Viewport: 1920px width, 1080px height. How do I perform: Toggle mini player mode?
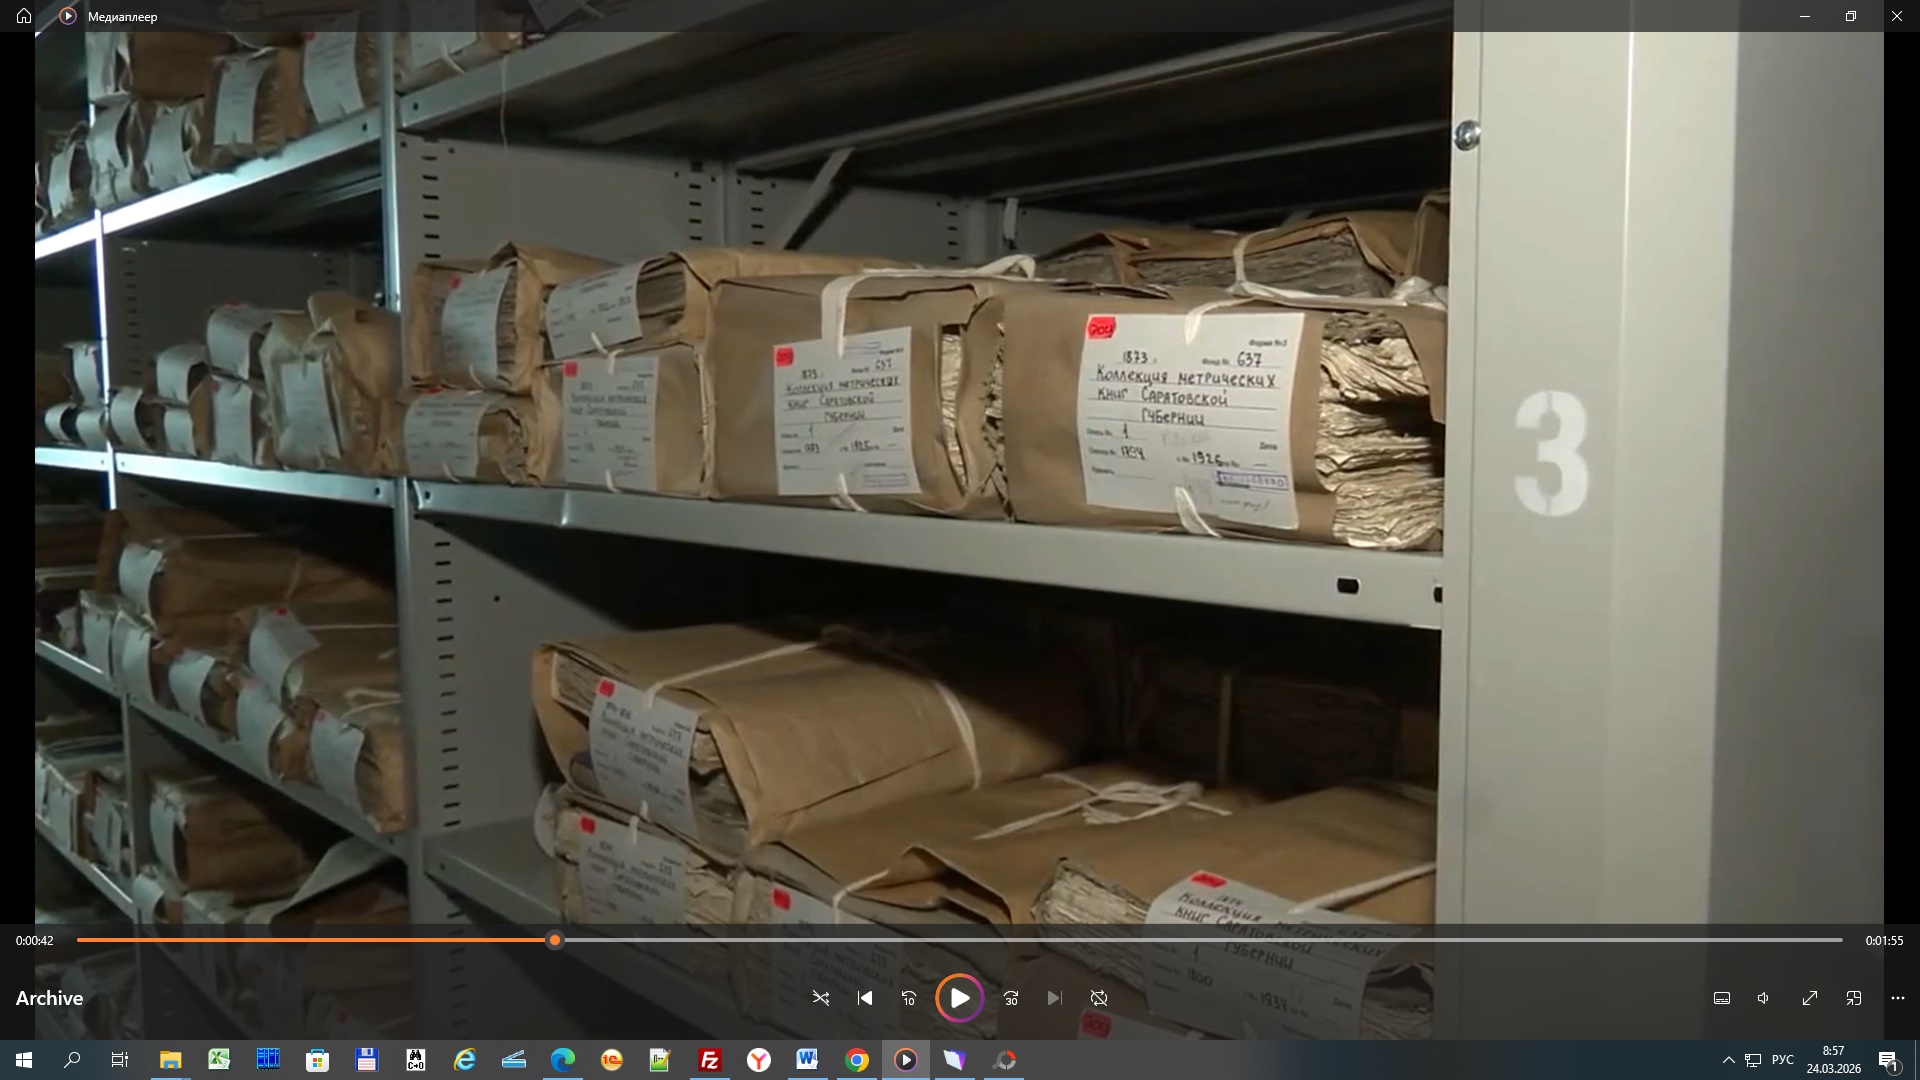1854,998
